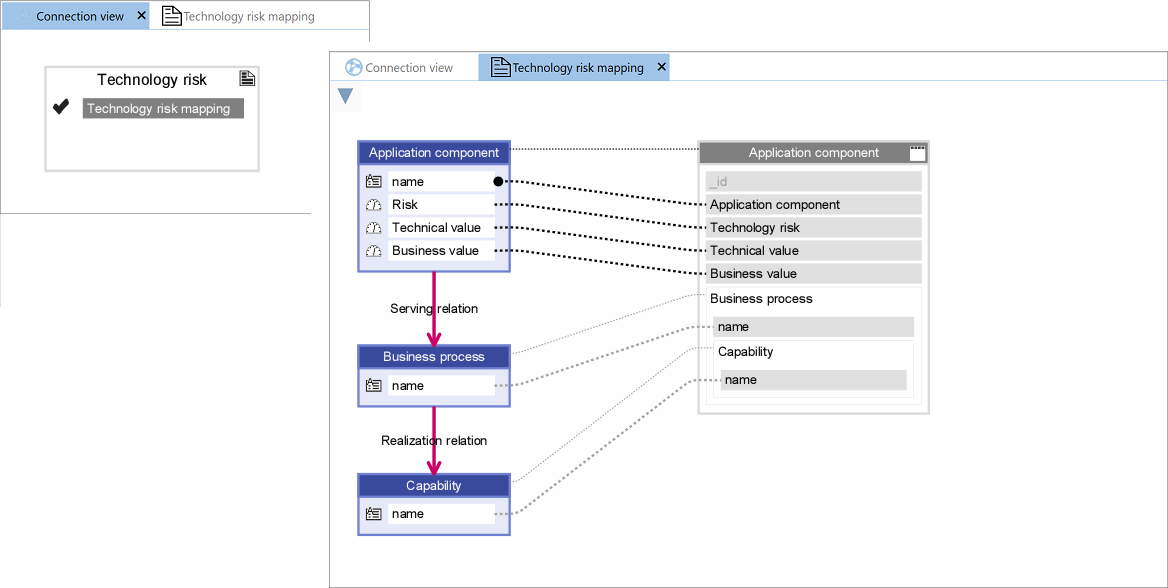Click the document icon in Technology risk box
This screenshot has height=588, width=1168.
pyautogui.click(x=247, y=79)
